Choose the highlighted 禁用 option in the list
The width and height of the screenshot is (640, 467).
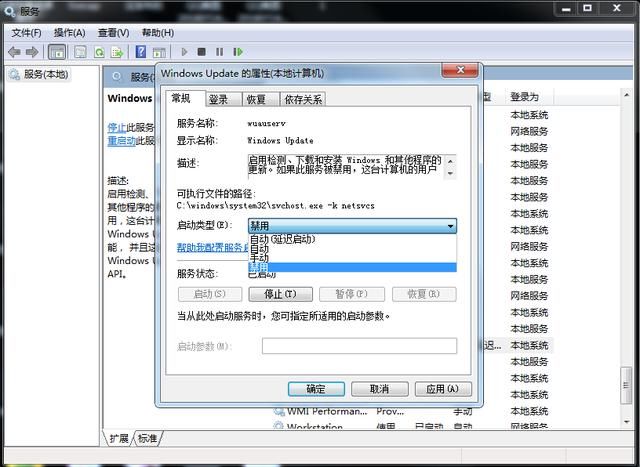pos(352,267)
